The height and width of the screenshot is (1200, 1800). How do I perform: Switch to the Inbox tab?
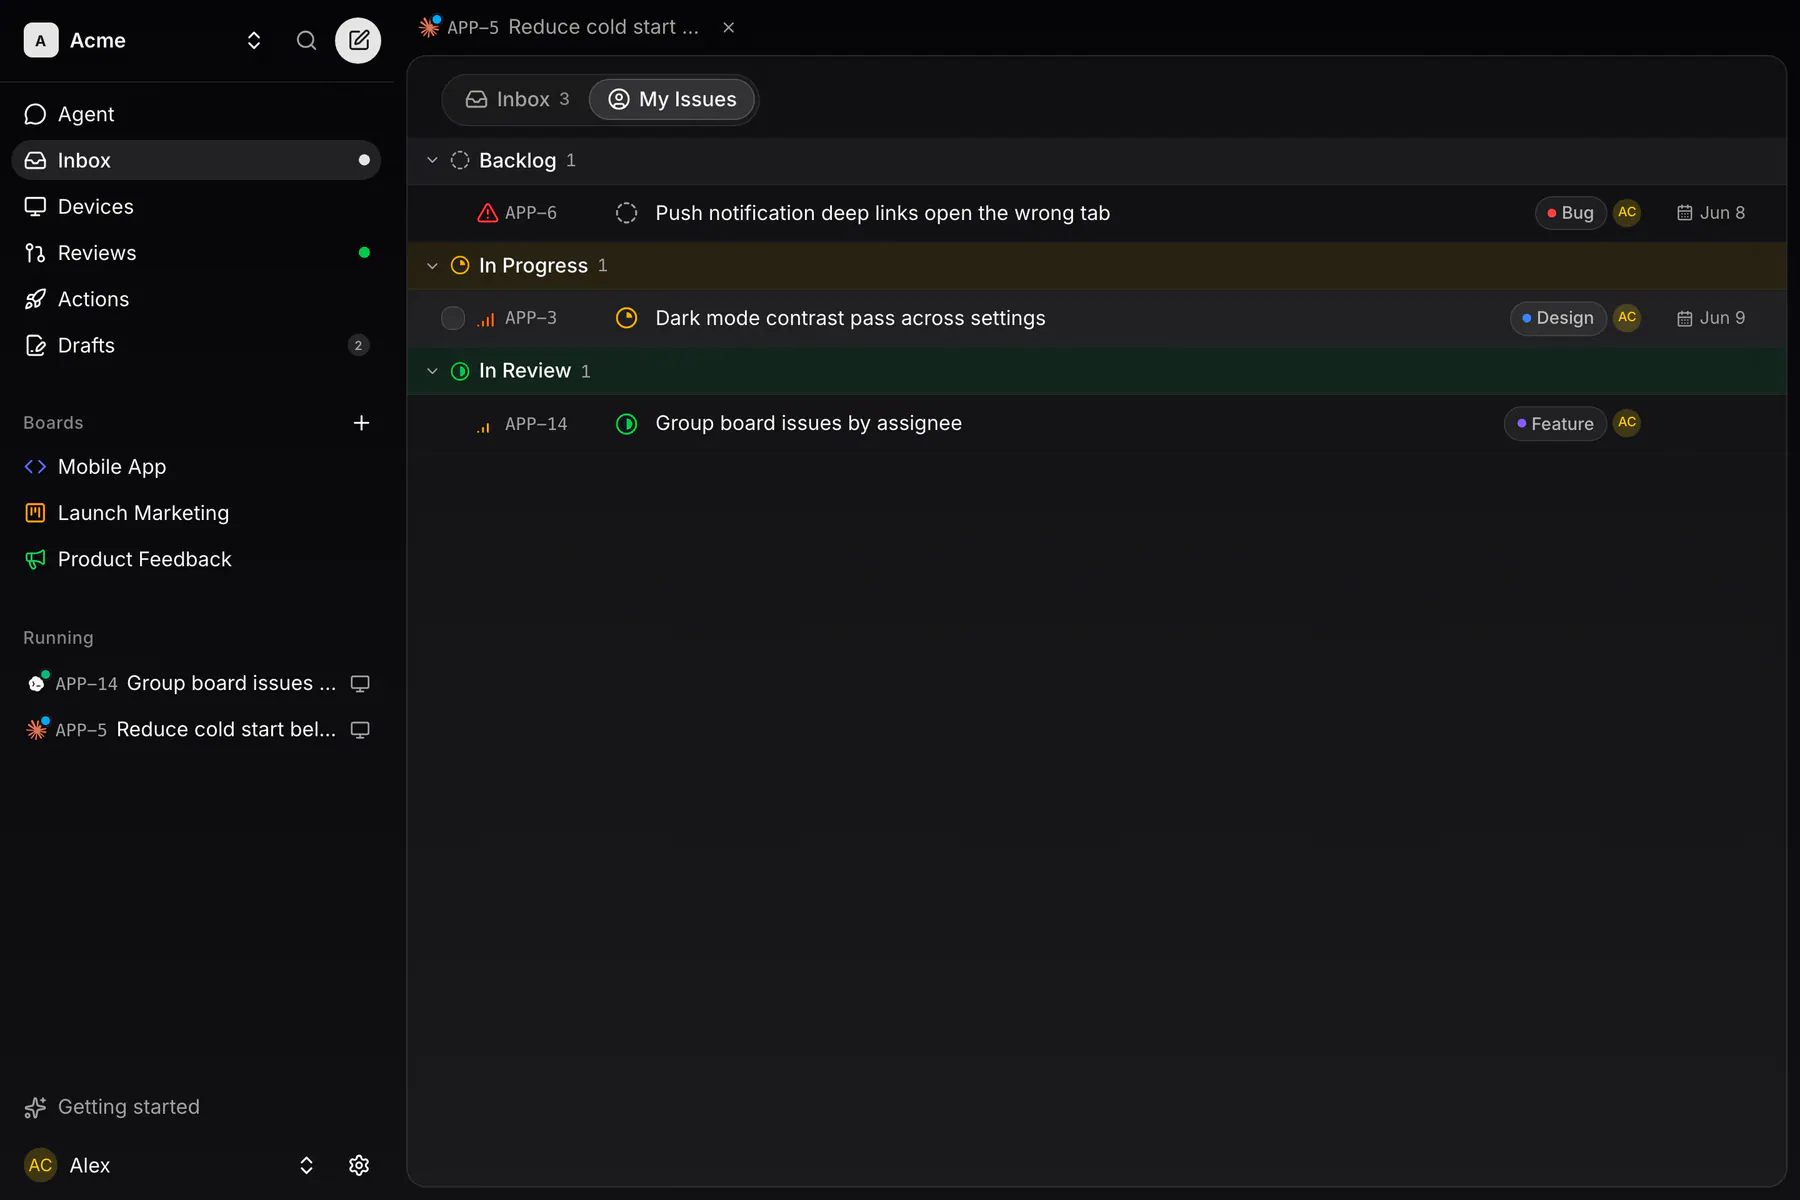pyautogui.click(x=517, y=99)
